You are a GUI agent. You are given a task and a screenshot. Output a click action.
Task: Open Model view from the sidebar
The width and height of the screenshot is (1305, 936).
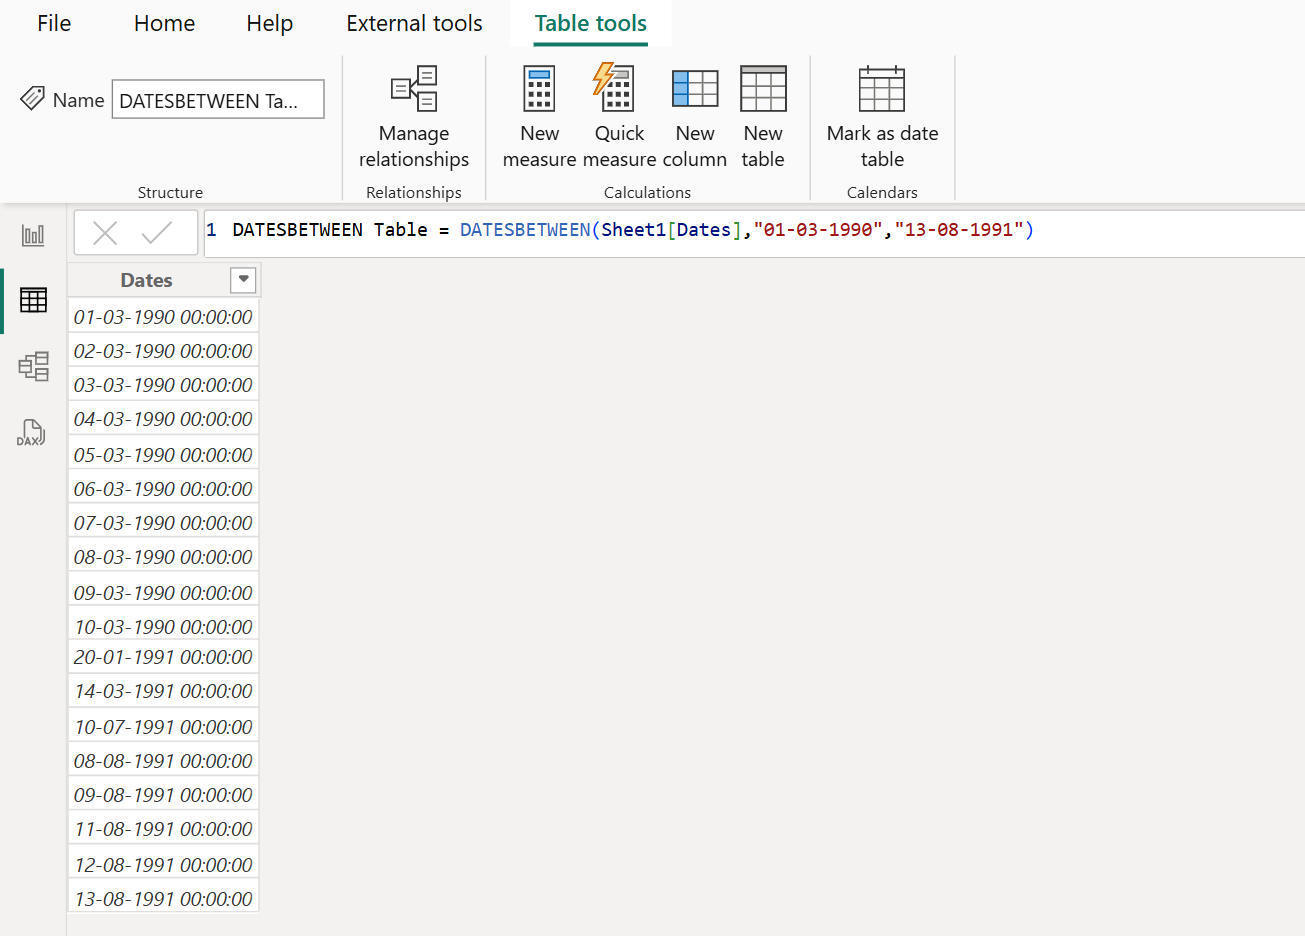click(x=33, y=367)
